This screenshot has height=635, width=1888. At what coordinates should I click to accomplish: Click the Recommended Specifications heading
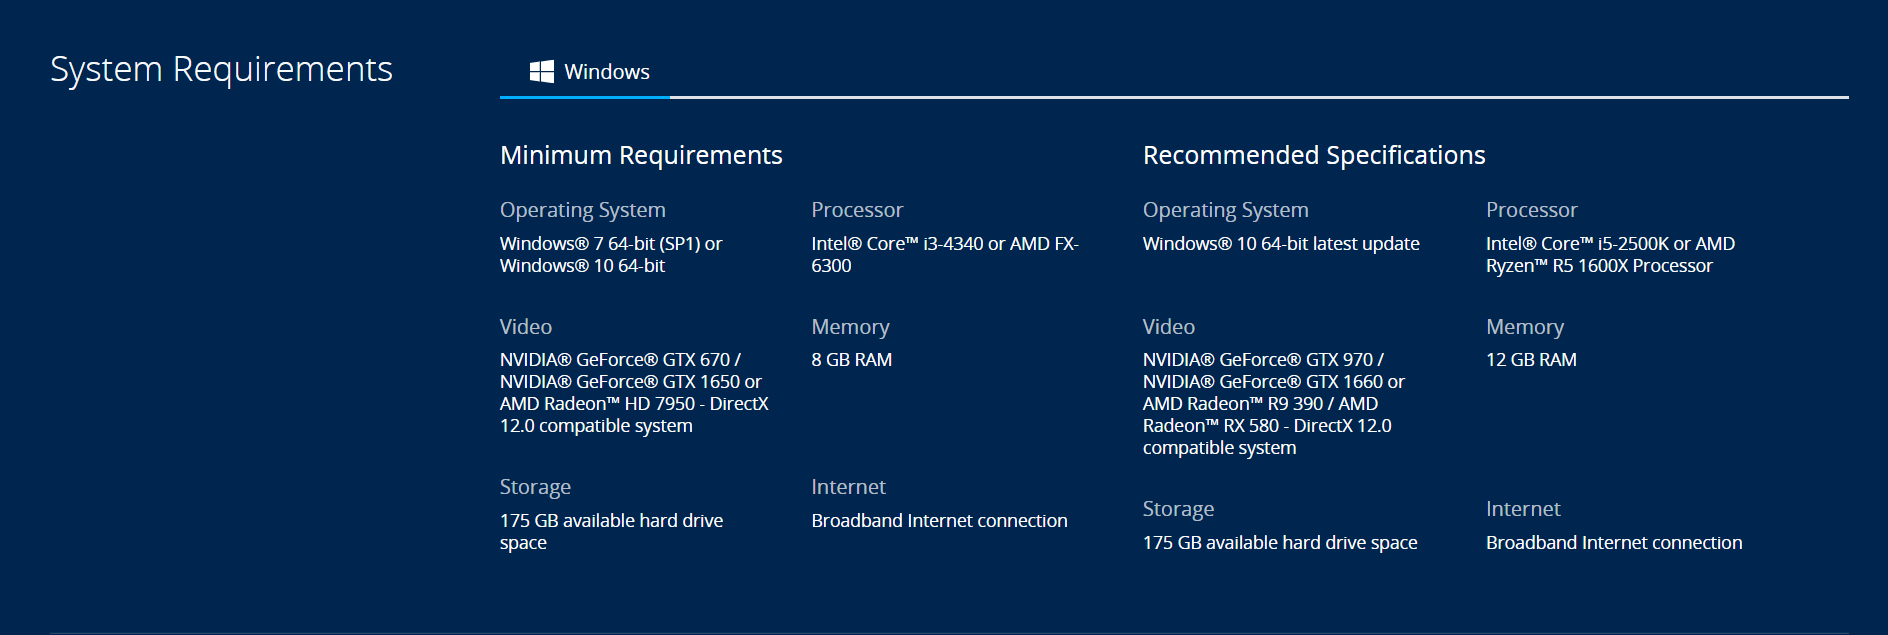[x=1313, y=155]
